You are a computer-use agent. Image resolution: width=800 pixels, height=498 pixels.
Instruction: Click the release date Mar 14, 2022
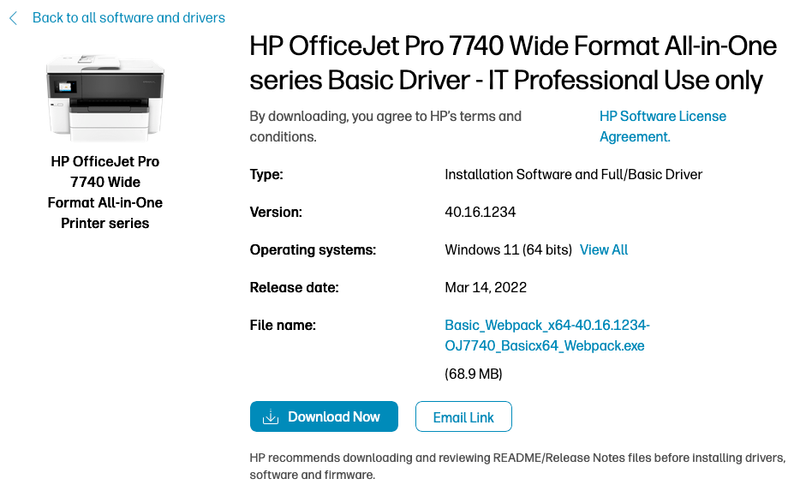pos(485,288)
